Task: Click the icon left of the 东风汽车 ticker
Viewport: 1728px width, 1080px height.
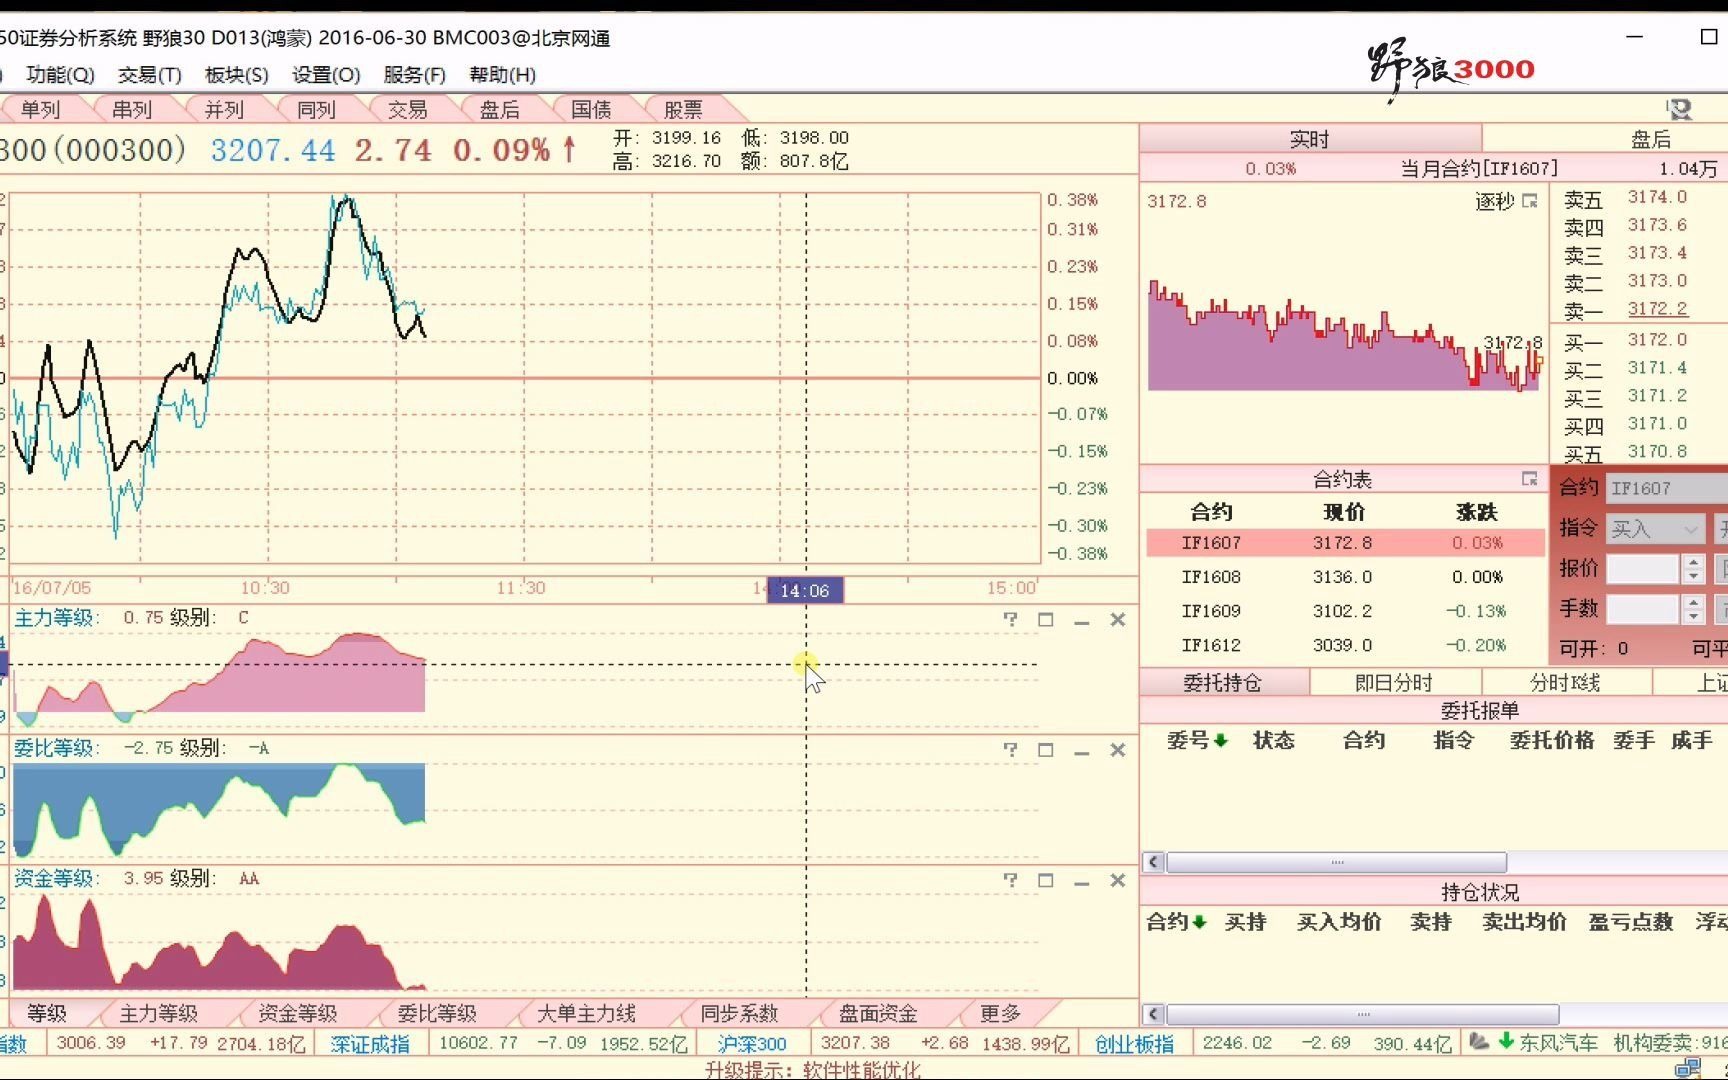Action: coord(1479,1042)
